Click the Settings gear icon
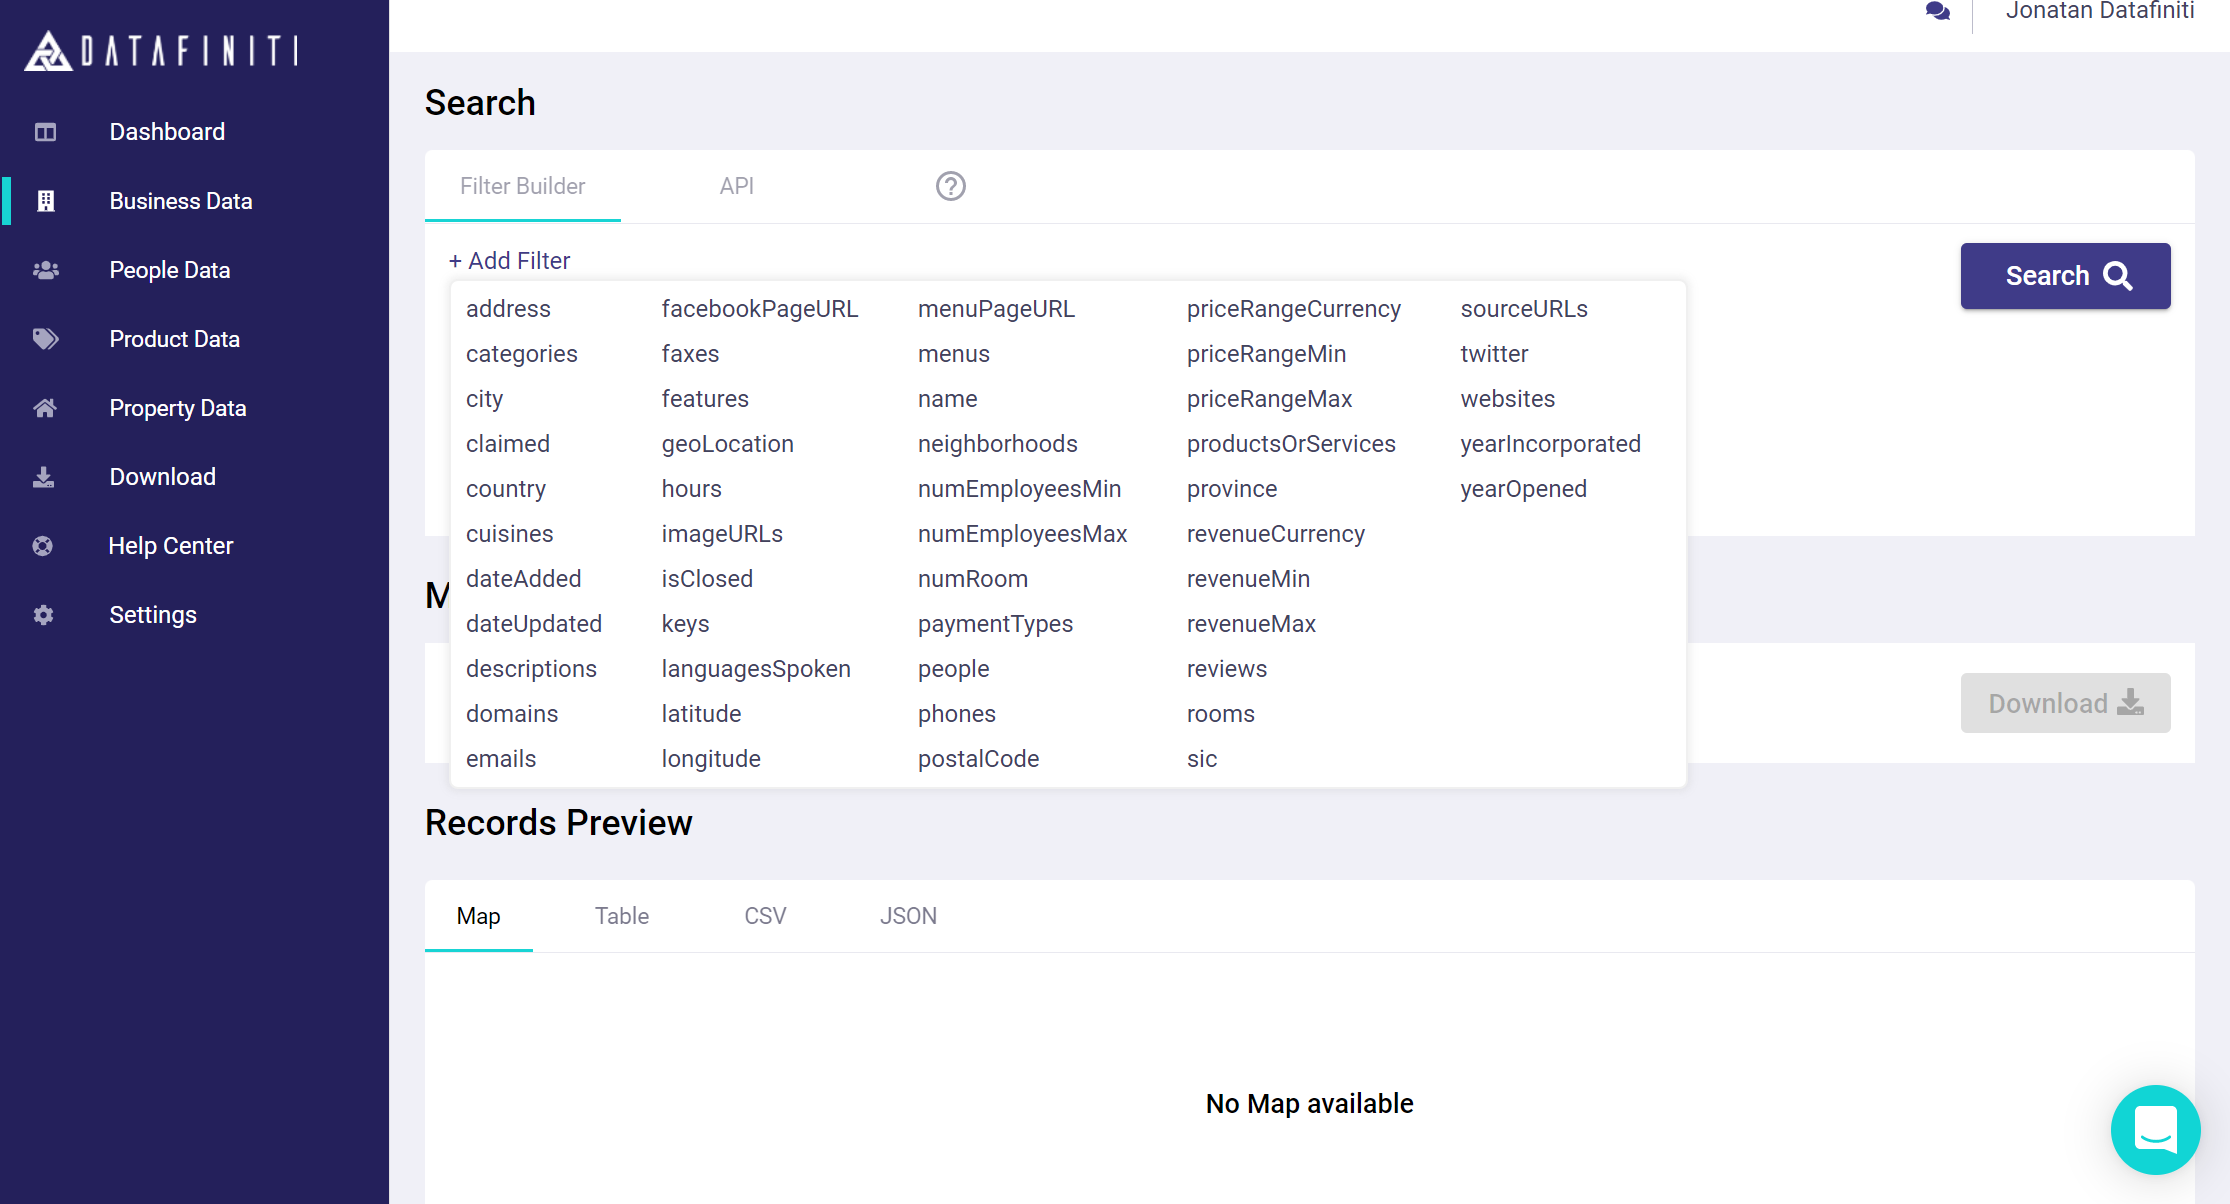 [x=43, y=615]
